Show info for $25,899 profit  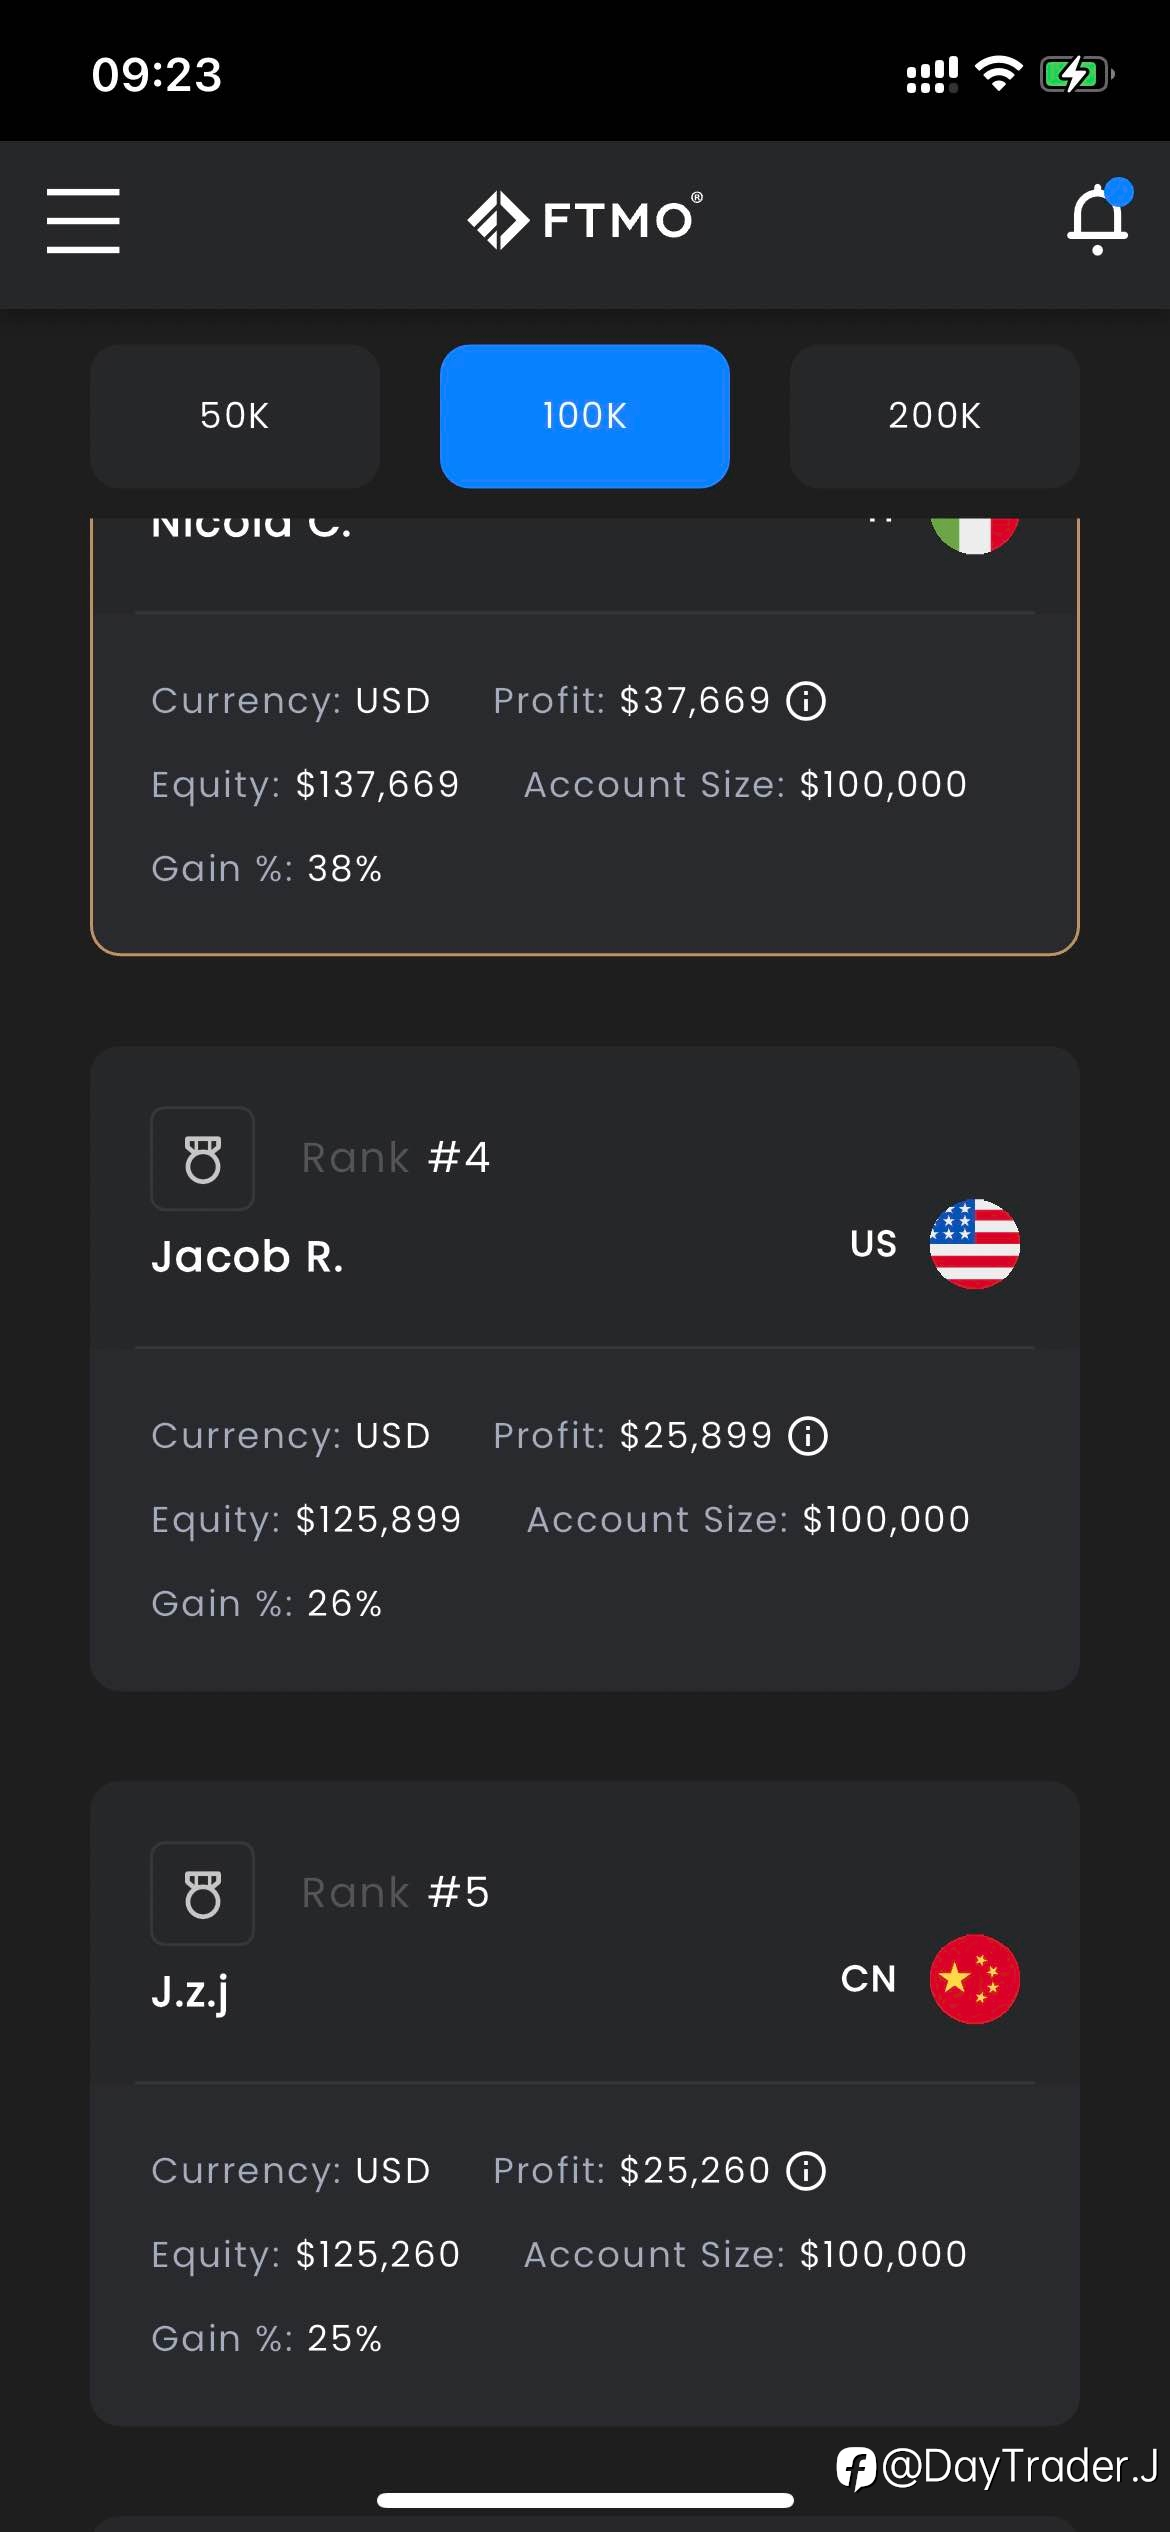808,1436
